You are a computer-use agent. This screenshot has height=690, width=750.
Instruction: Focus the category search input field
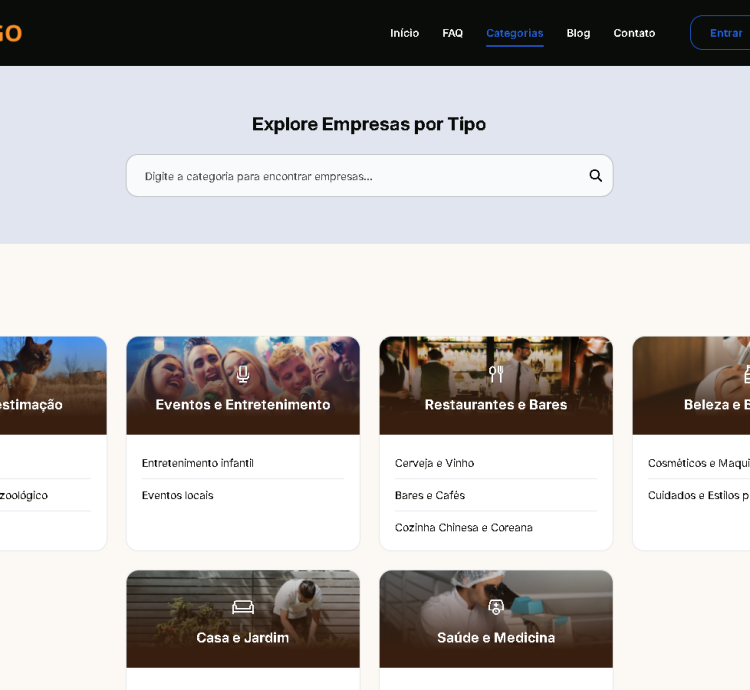[360, 176]
